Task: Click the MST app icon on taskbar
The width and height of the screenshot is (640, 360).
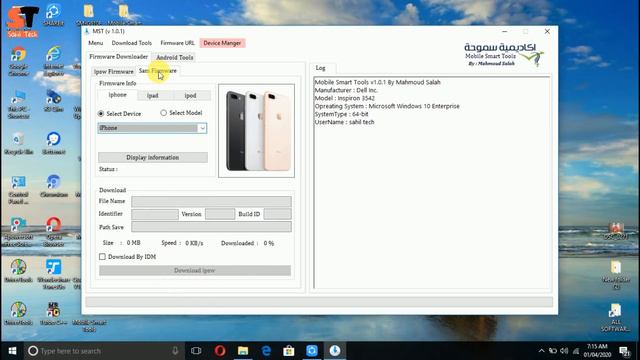Action: click(x=335, y=351)
